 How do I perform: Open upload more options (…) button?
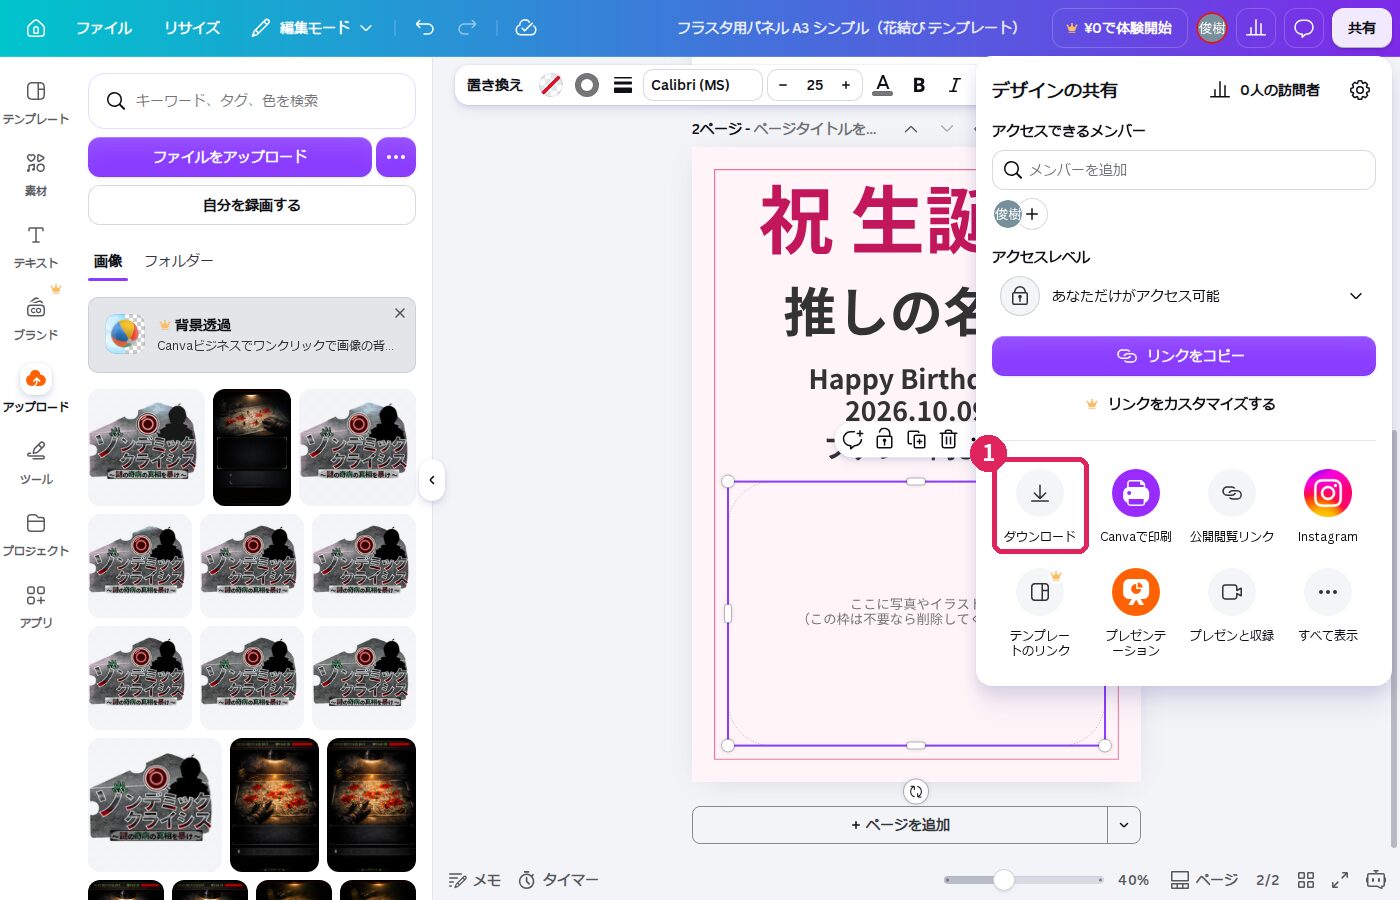pos(396,157)
